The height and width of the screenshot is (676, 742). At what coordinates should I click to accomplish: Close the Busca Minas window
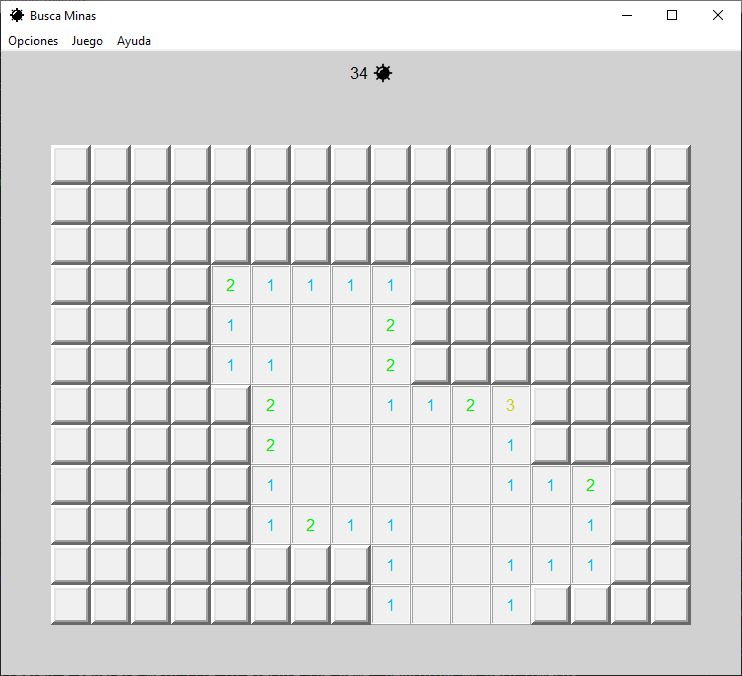point(718,15)
